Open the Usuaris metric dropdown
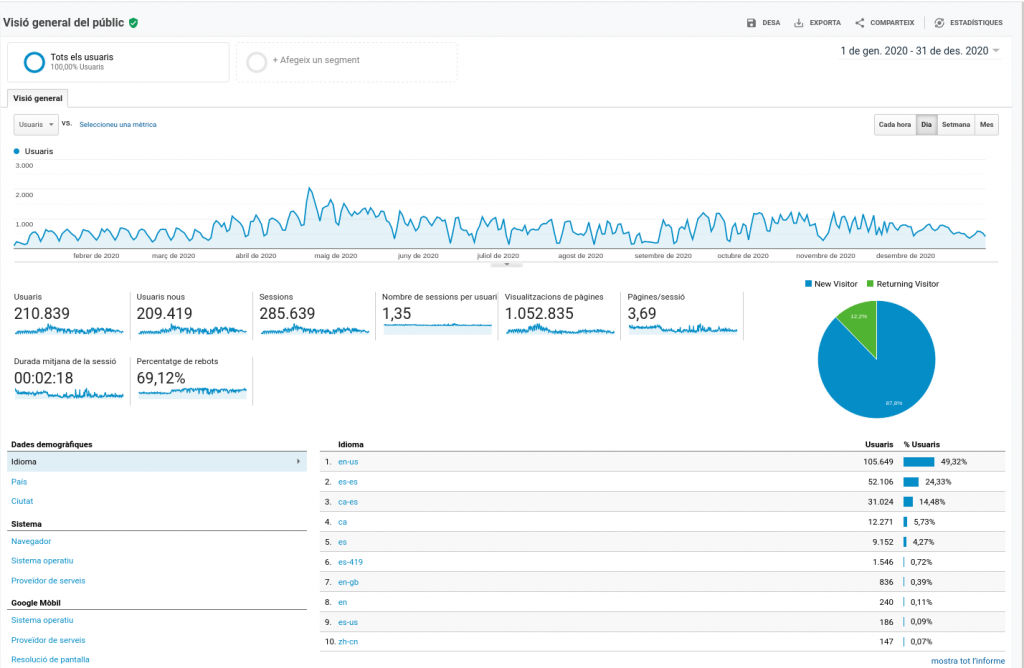1024x668 pixels. click(35, 124)
